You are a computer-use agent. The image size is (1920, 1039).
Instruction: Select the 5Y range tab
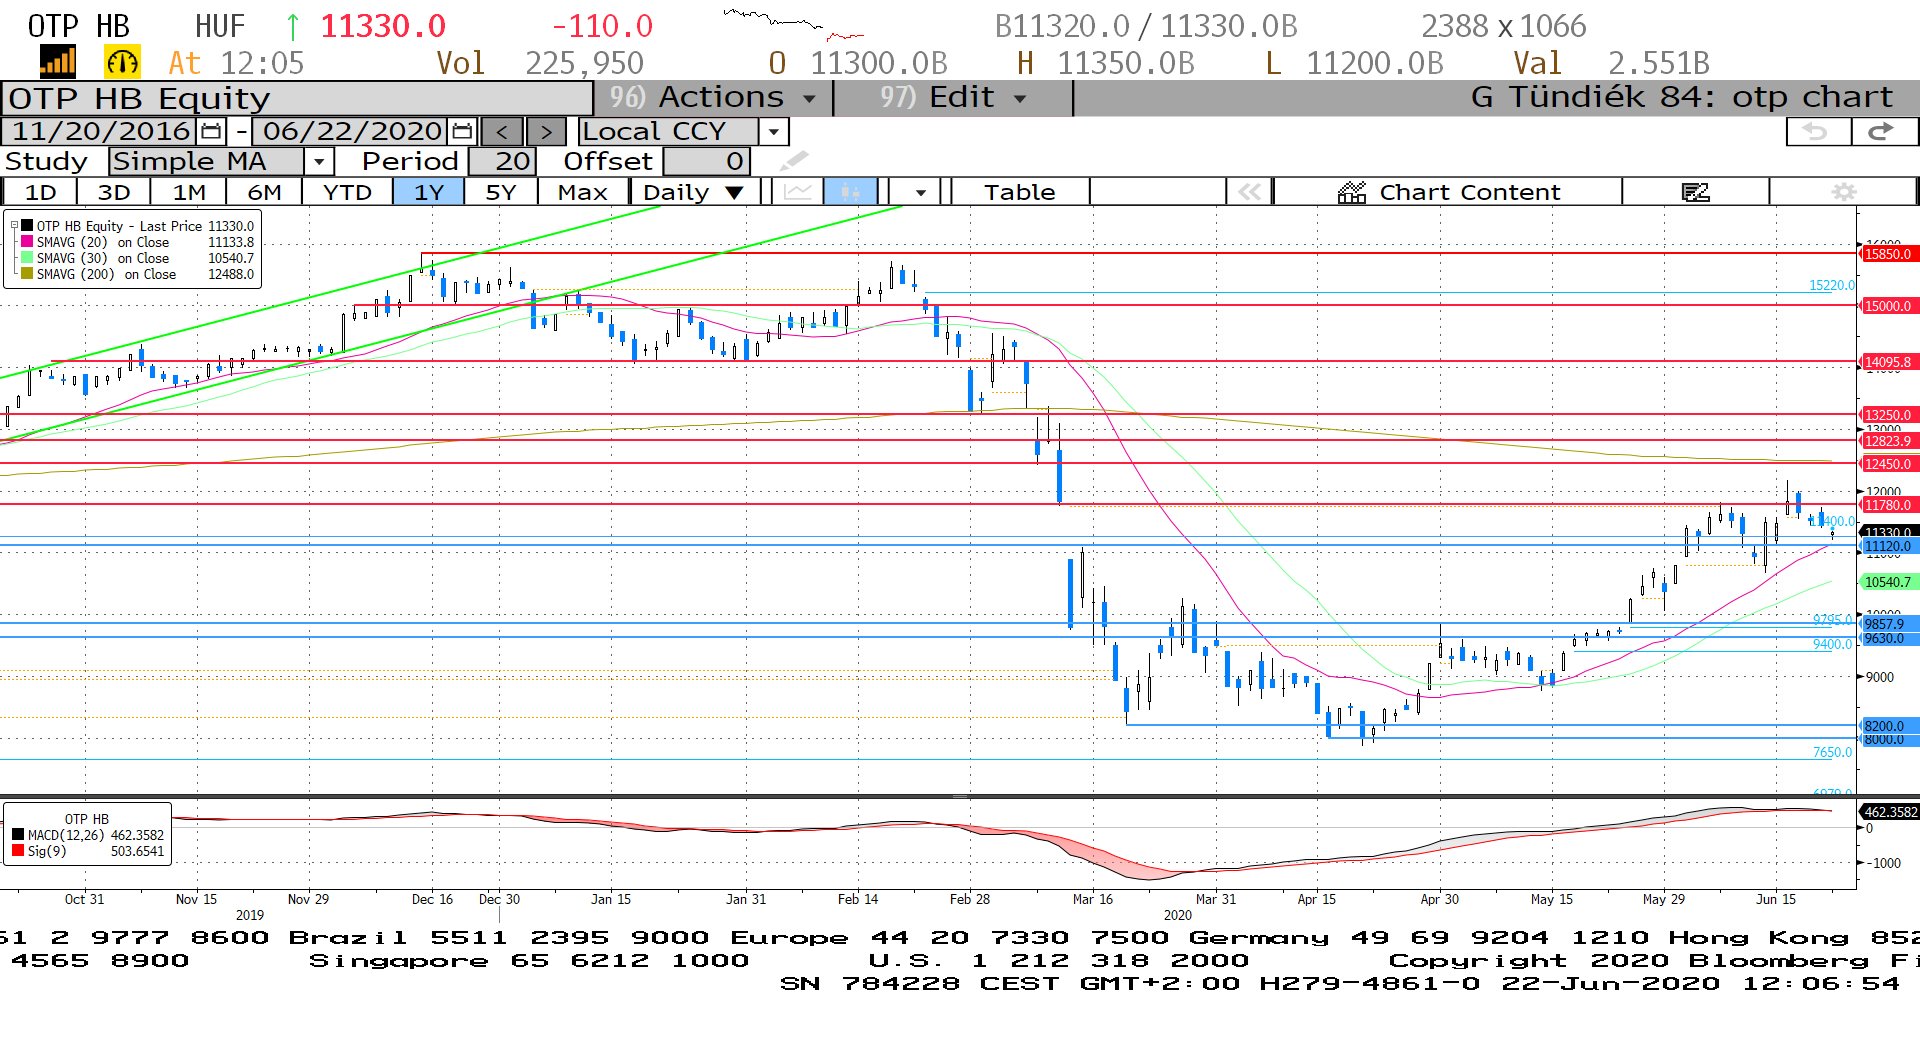500,192
